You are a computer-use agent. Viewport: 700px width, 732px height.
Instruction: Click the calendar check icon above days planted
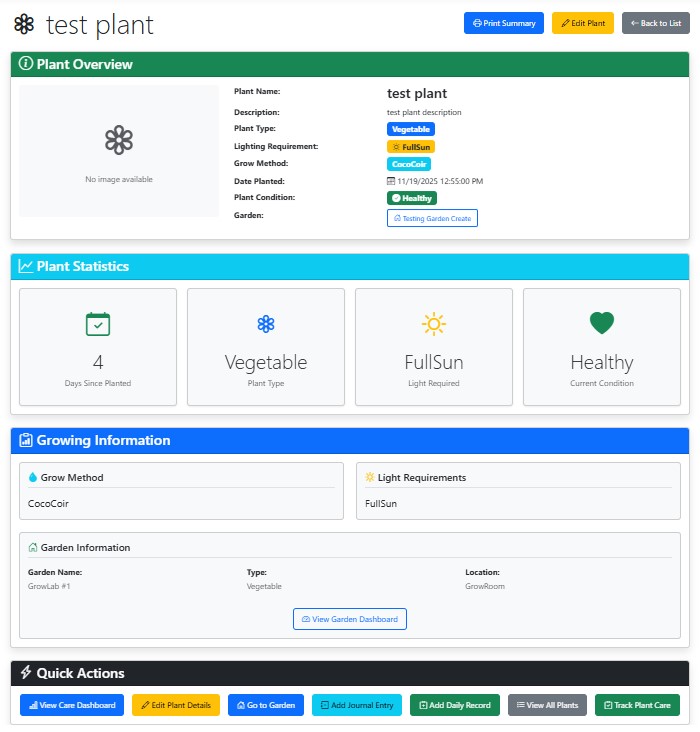coord(98,324)
